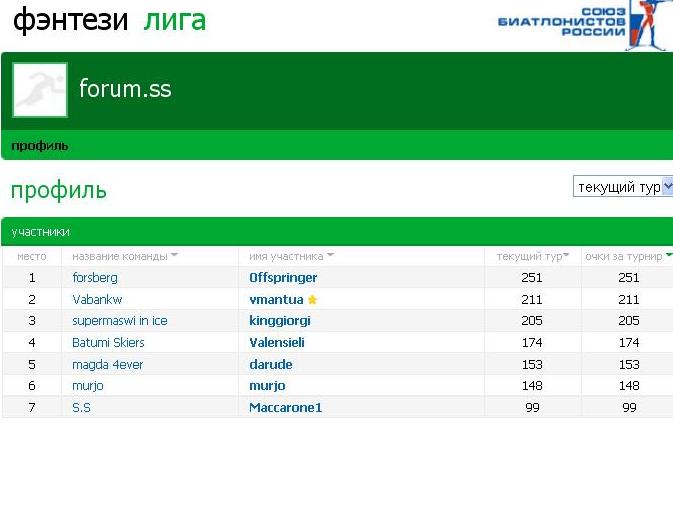The height and width of the screenshot is (512, 673).
Task: Open team 'magda 4ever' link
Action: click(x=107, y=365)
